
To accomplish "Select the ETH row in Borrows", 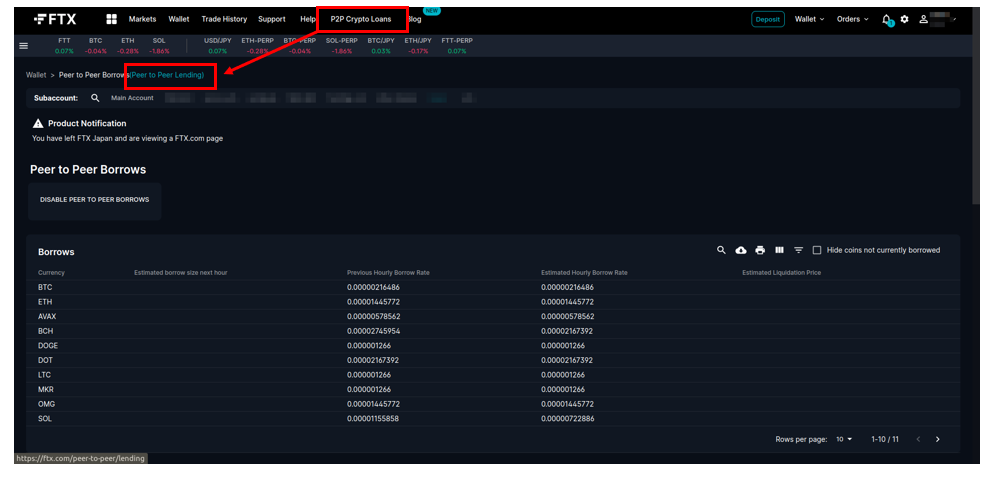I will (493, 302).
